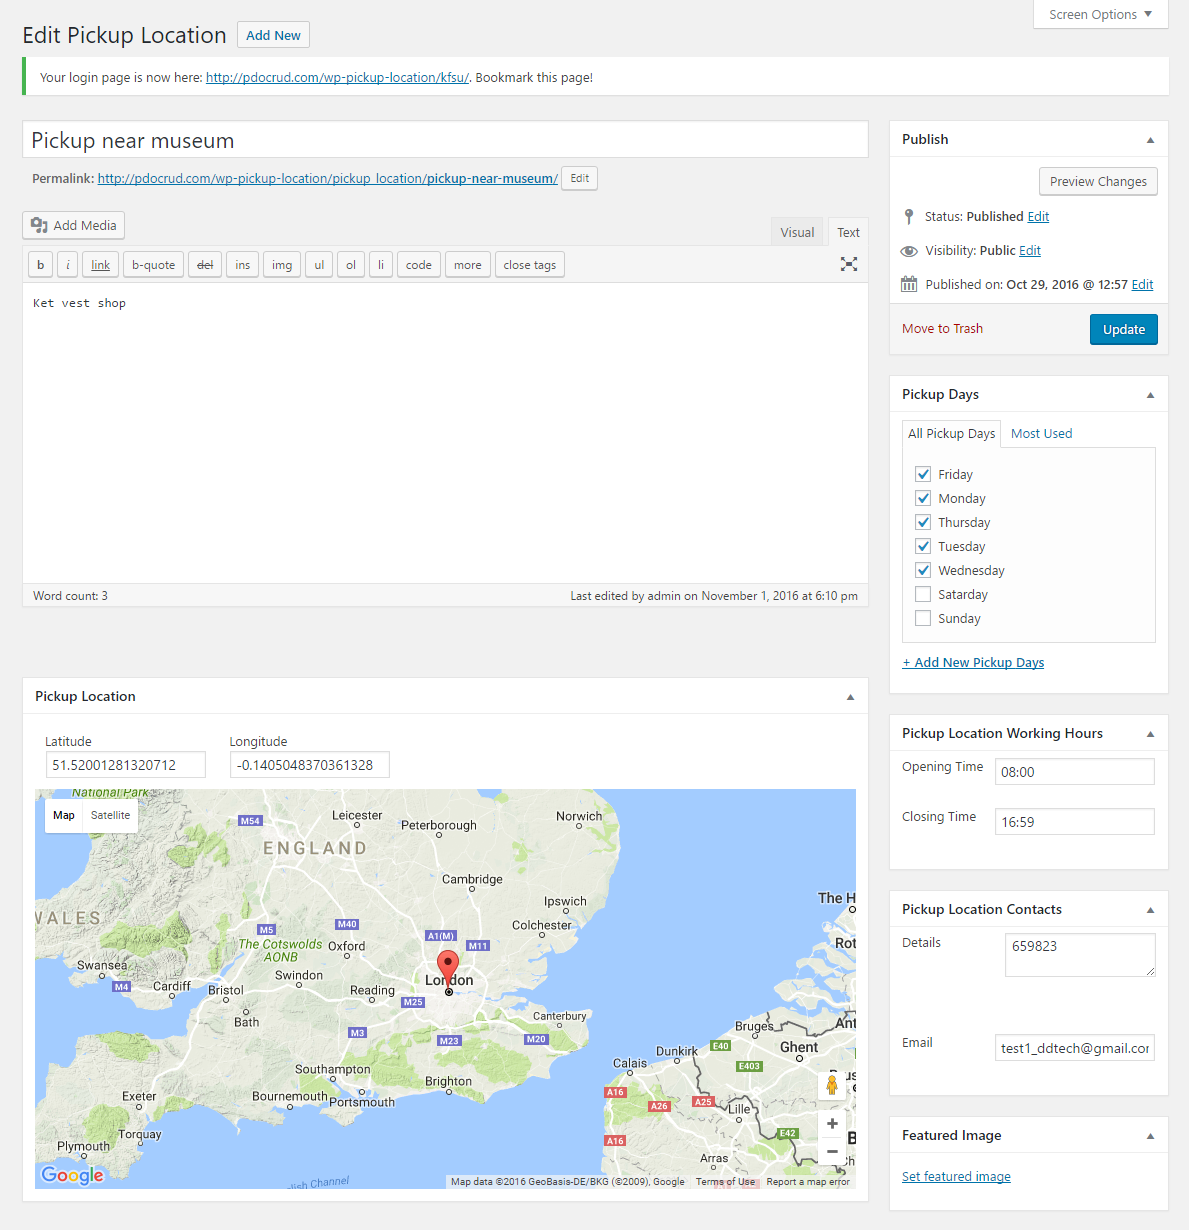Click Add New Pickup Days link
This screenshot has height=1230, width=1189.
point(973,662)
